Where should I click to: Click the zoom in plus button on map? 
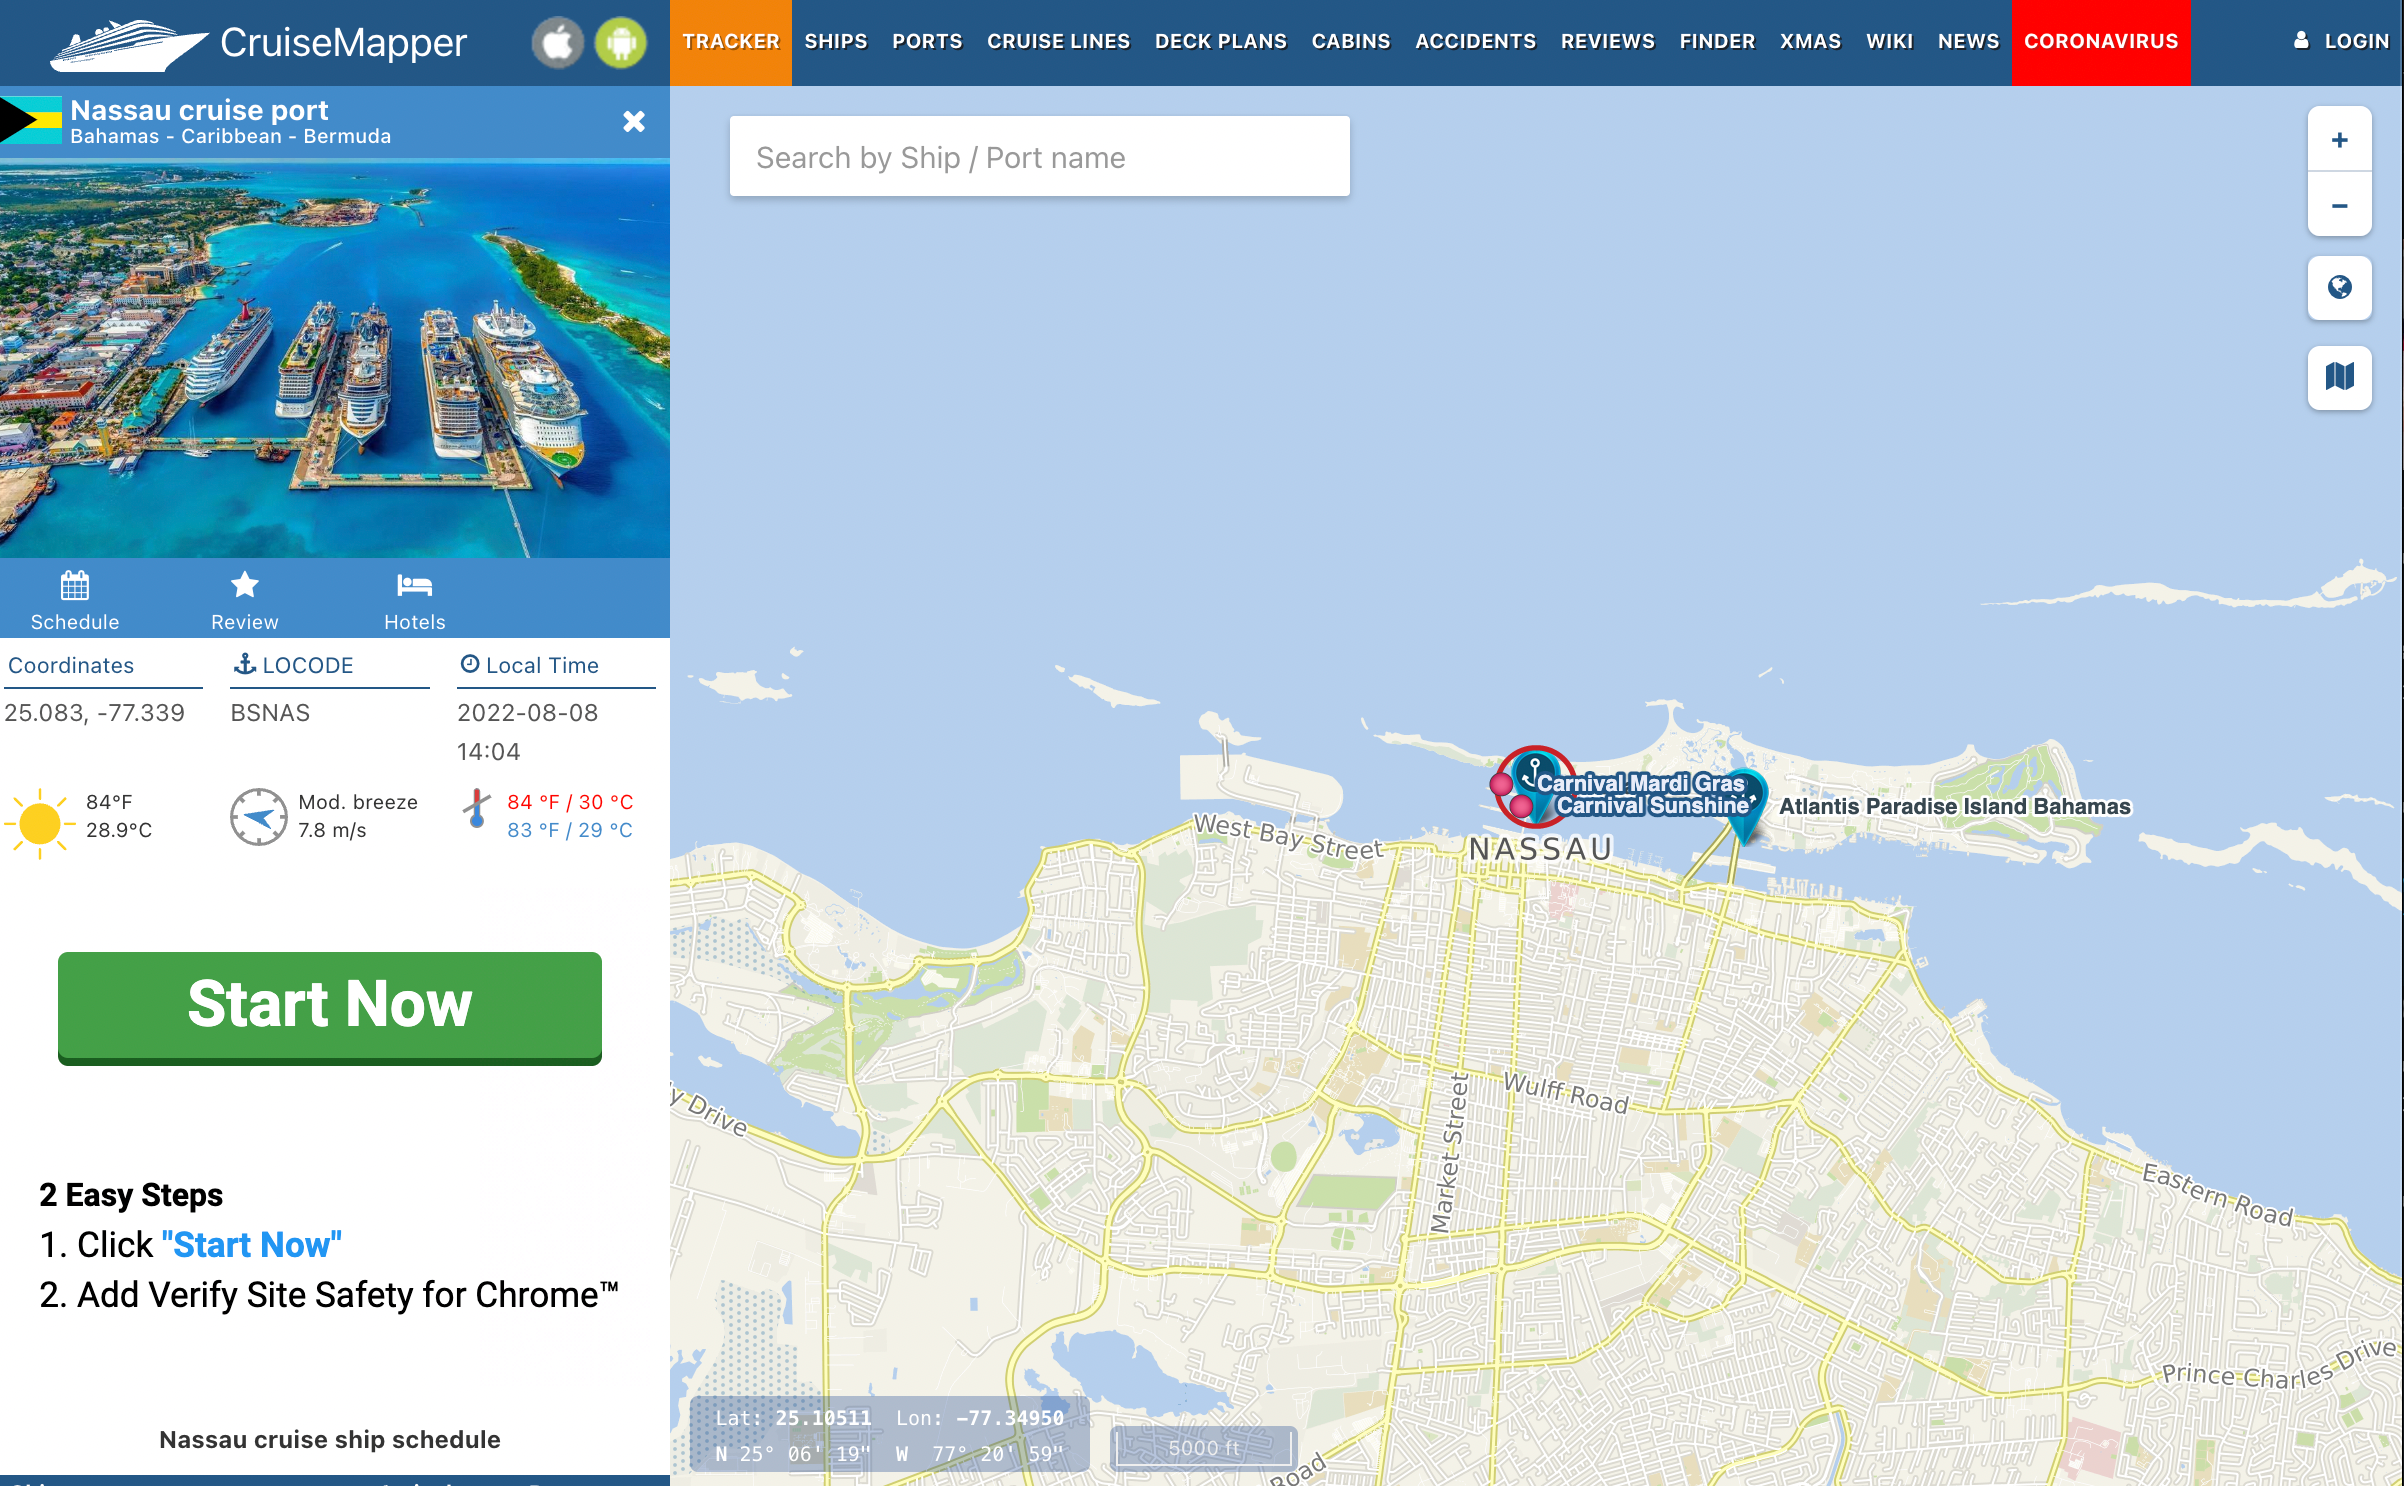[x=2340, y=139]
